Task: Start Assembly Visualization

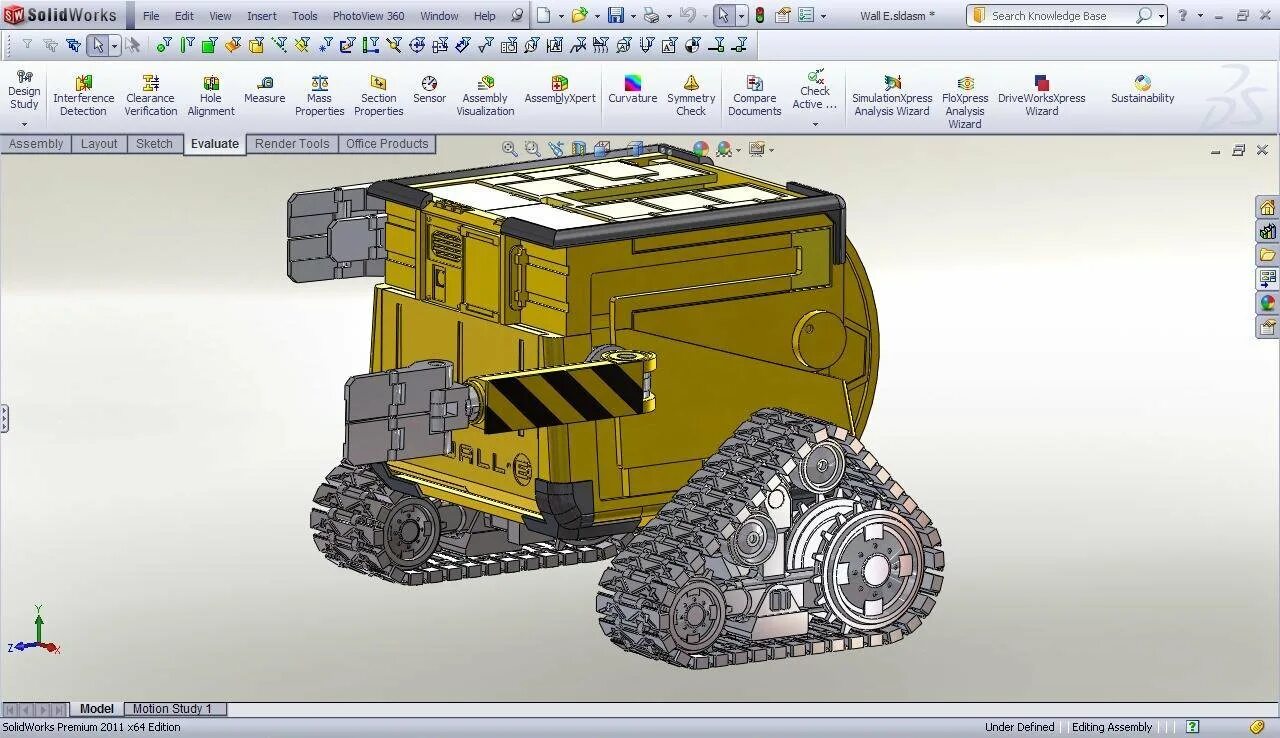Action: [486, 96]
